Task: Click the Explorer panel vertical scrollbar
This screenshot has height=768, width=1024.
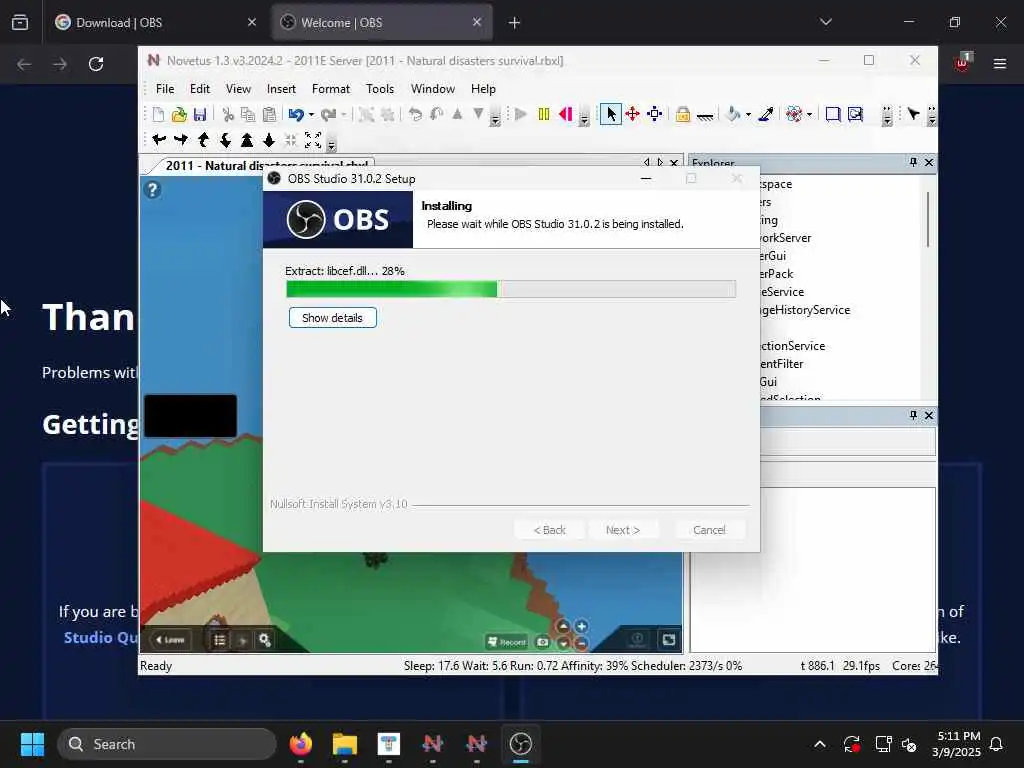Action: pyautogui.click(x=927, y=219)
